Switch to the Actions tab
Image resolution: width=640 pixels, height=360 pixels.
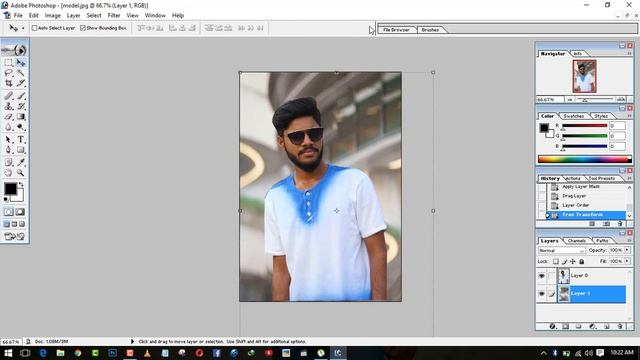pos(573,178)
